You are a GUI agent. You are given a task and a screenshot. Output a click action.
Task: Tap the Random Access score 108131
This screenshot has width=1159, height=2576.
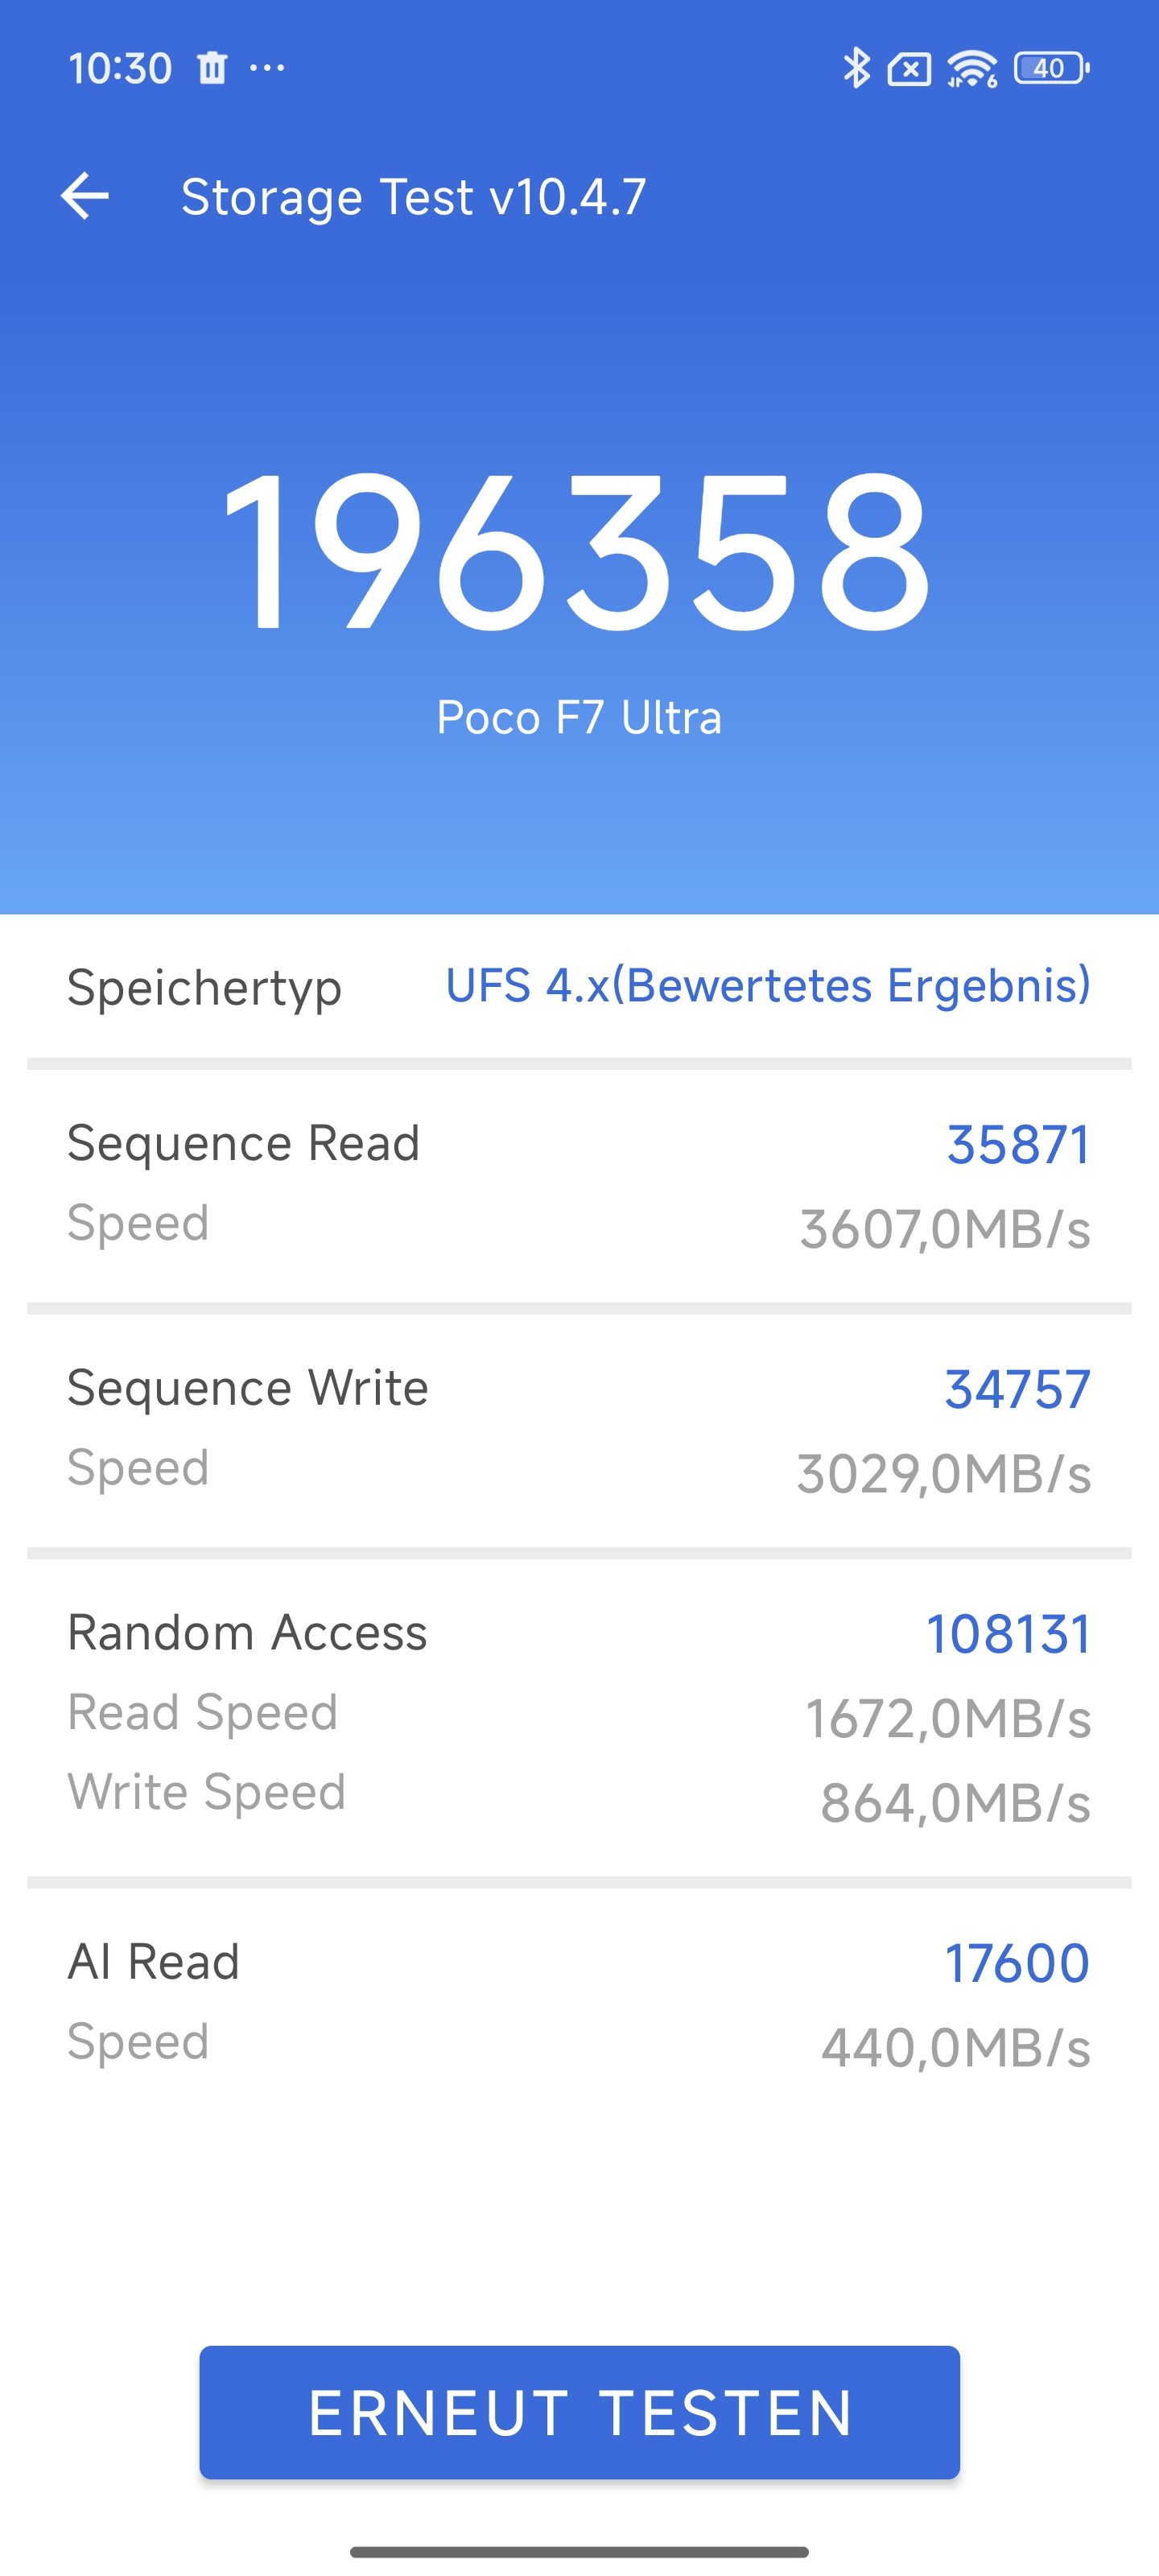click(1008, 1634)
